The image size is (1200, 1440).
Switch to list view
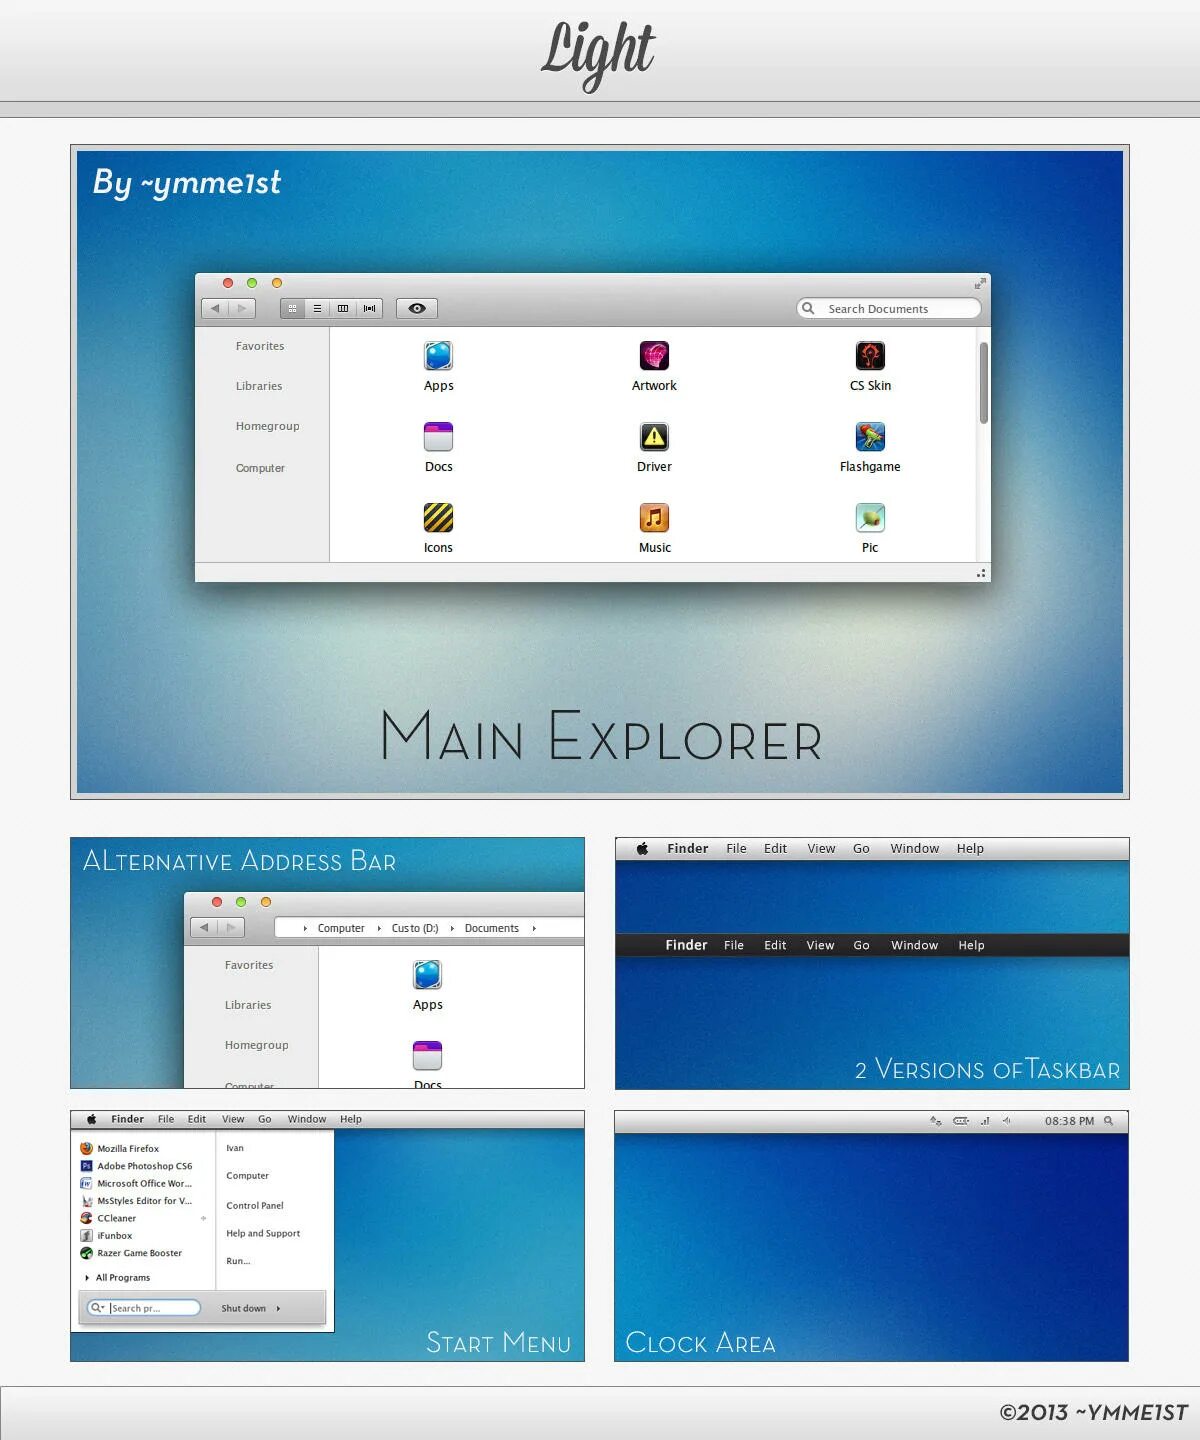click(317, 309)
